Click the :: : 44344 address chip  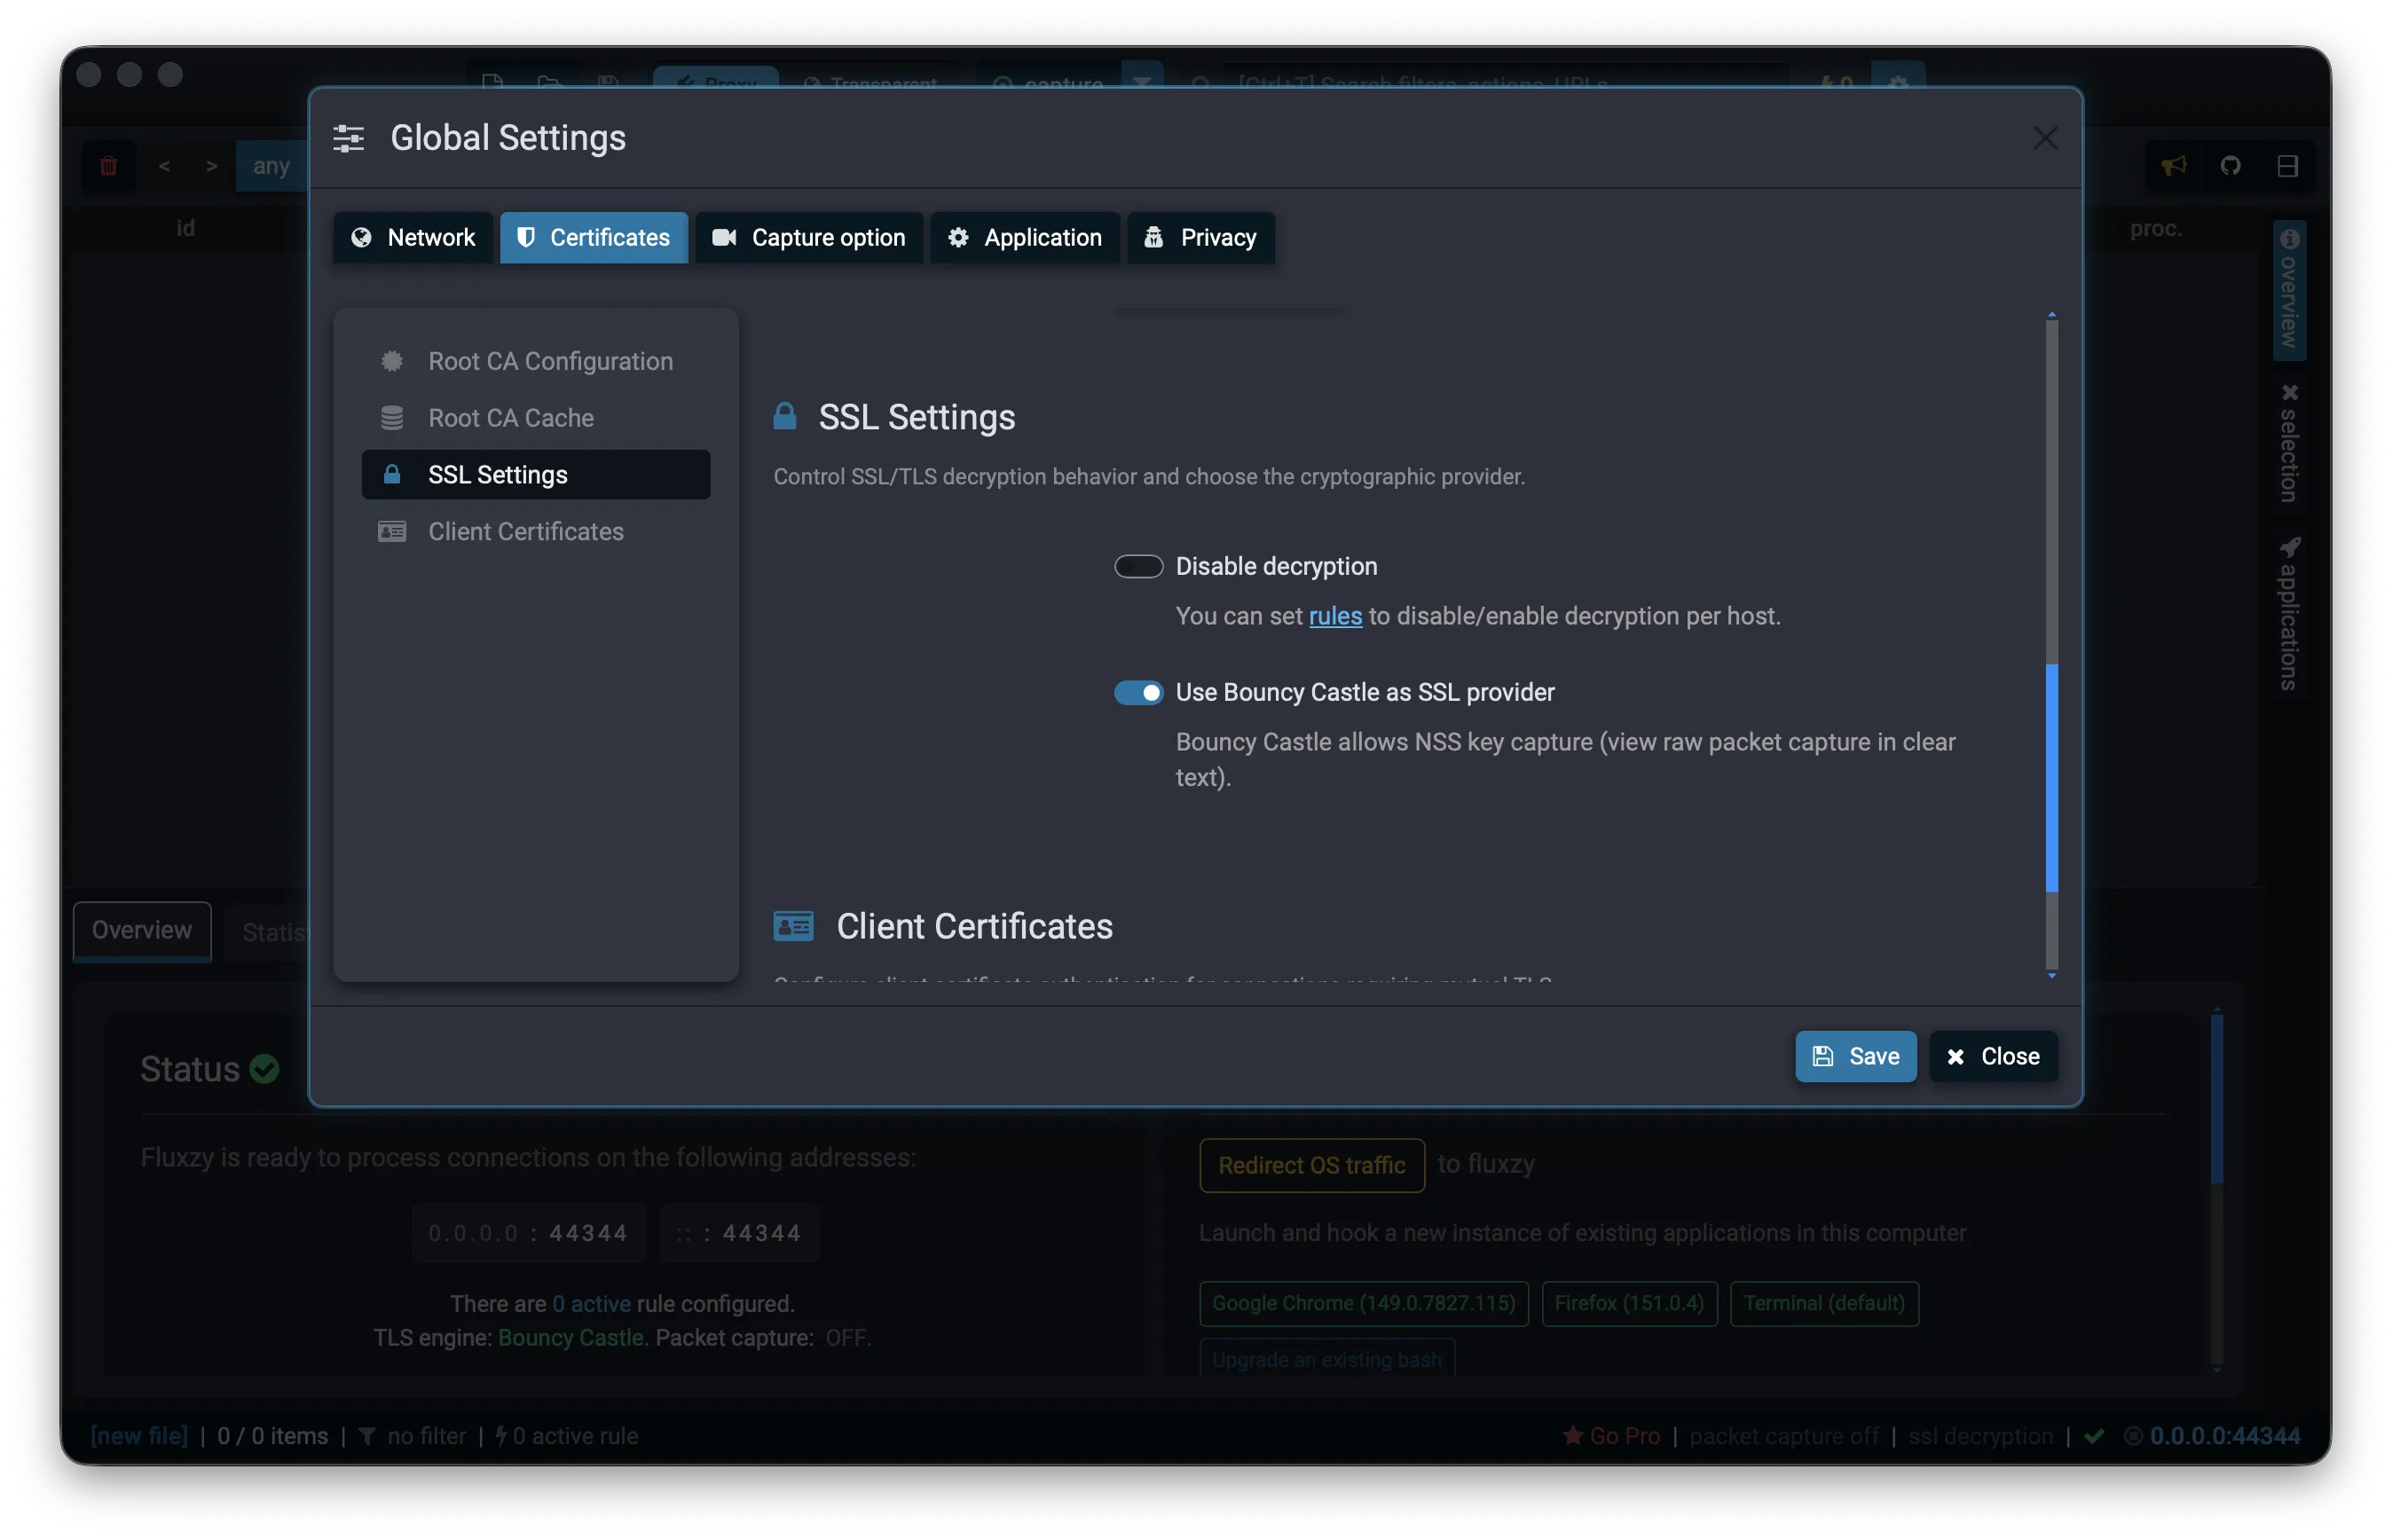point(739,1233)
